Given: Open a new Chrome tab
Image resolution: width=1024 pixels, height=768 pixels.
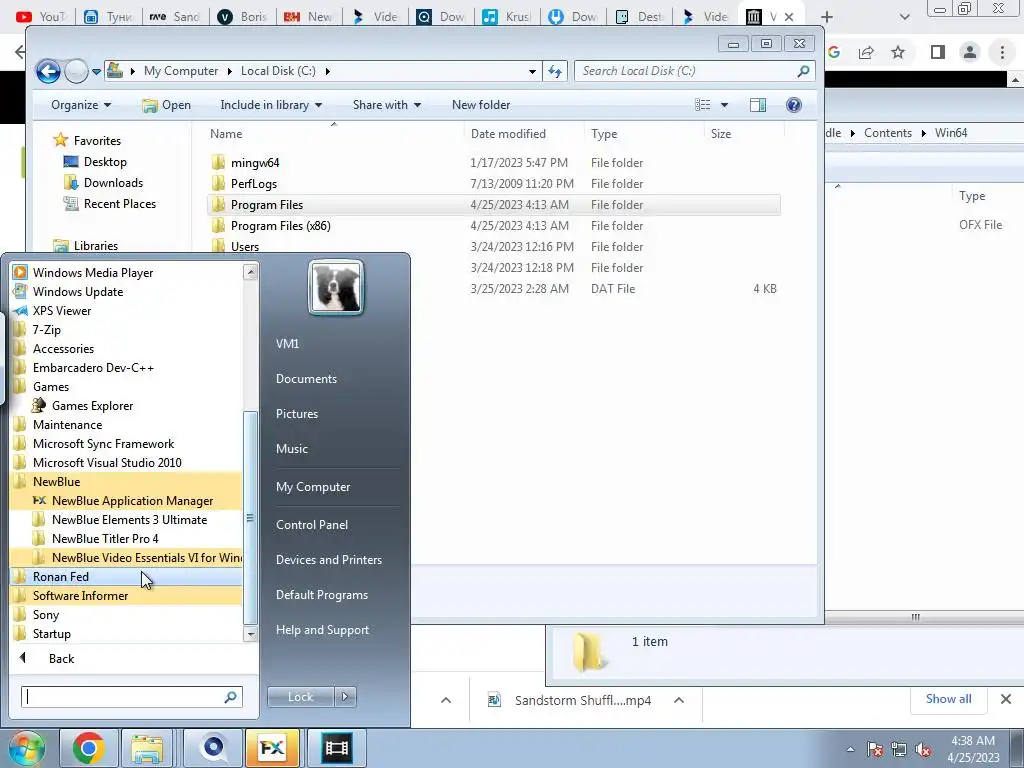Looking at the screenshot, I should coord(827,17).
